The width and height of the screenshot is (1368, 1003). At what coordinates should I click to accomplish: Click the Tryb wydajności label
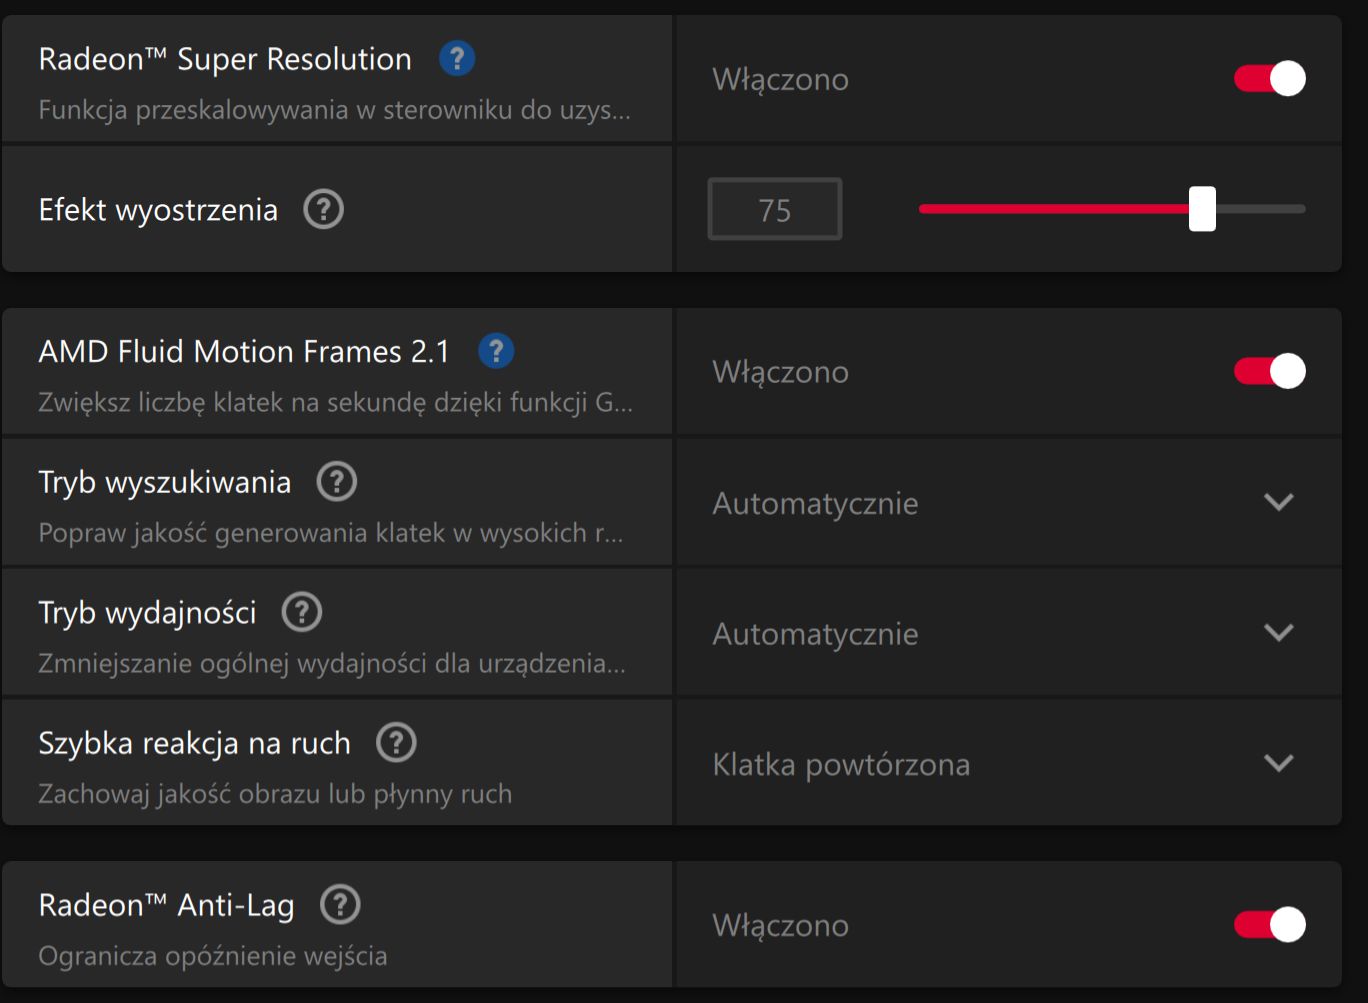click(x=147, y=613)
